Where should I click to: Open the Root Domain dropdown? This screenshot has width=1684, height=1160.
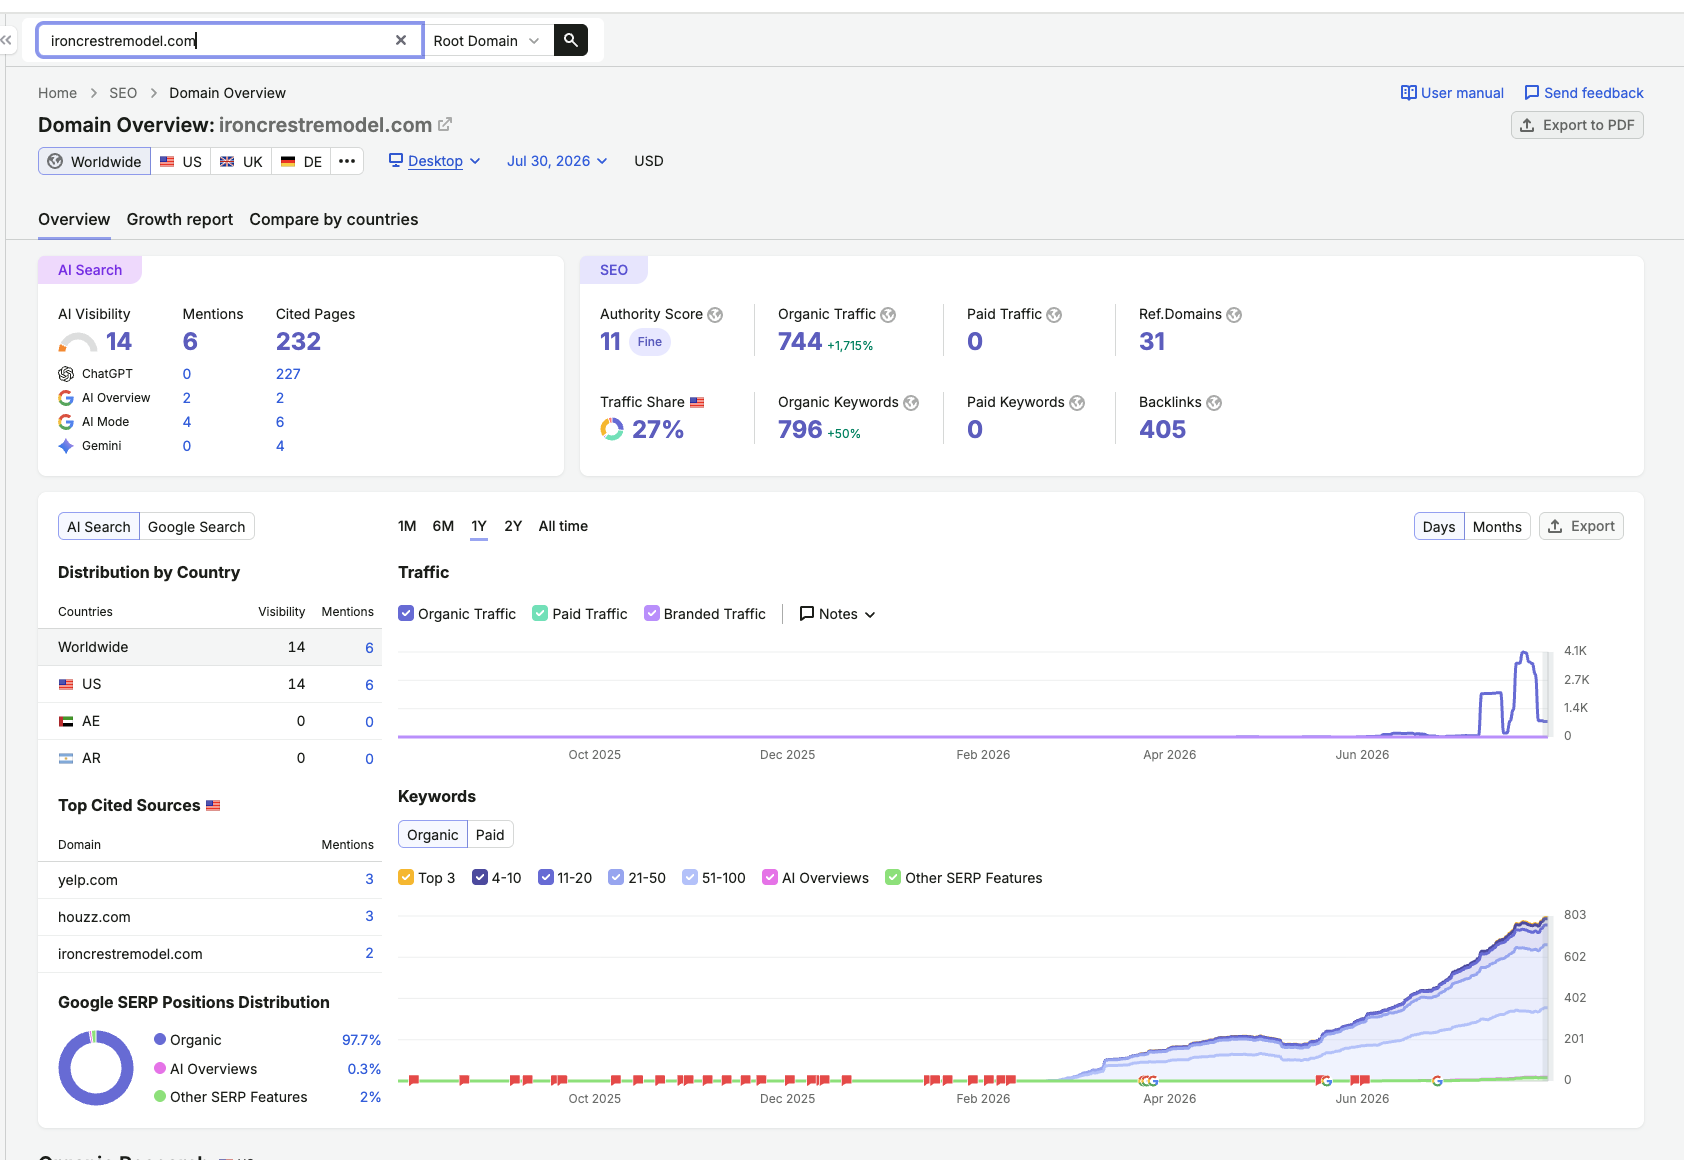click(487, 40)
